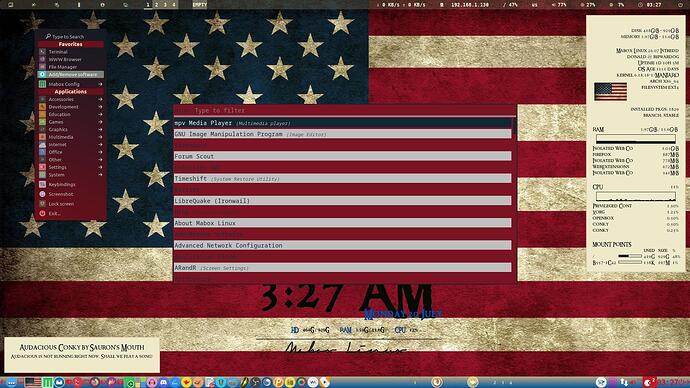Click the white round tray icon in the bottom bar
Viewport: 690px width, 388px height.
pos(601,382)
